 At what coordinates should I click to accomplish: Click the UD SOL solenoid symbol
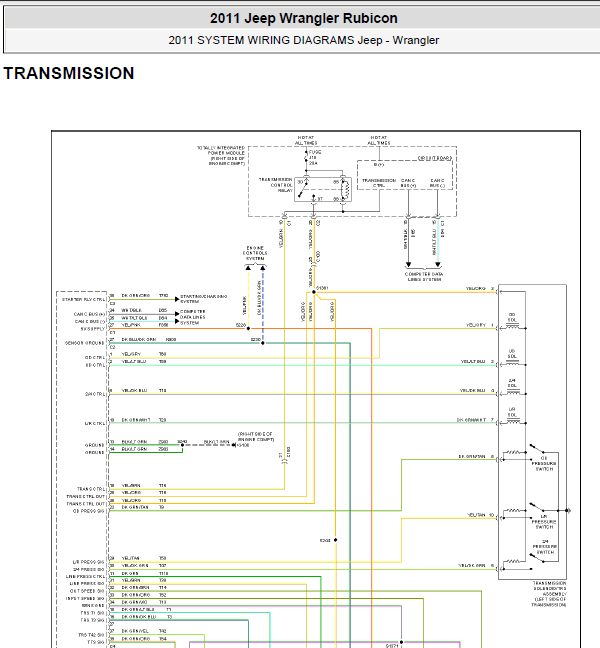513,364
